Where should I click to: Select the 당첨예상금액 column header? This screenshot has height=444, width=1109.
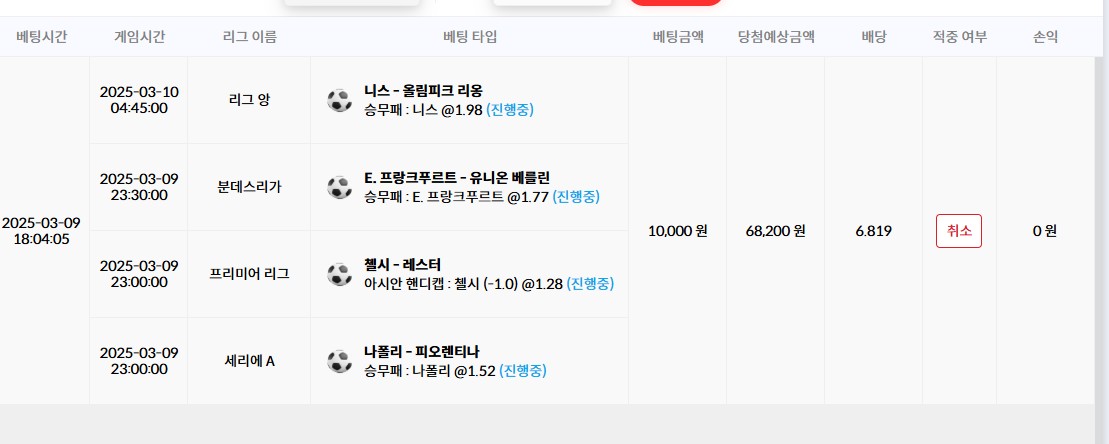[775, 37]
